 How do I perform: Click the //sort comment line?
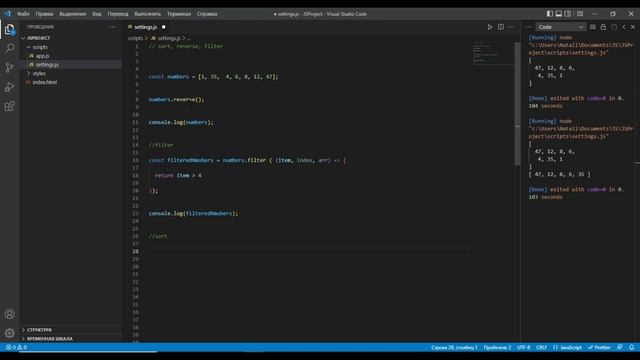click(x=158, y=236)
